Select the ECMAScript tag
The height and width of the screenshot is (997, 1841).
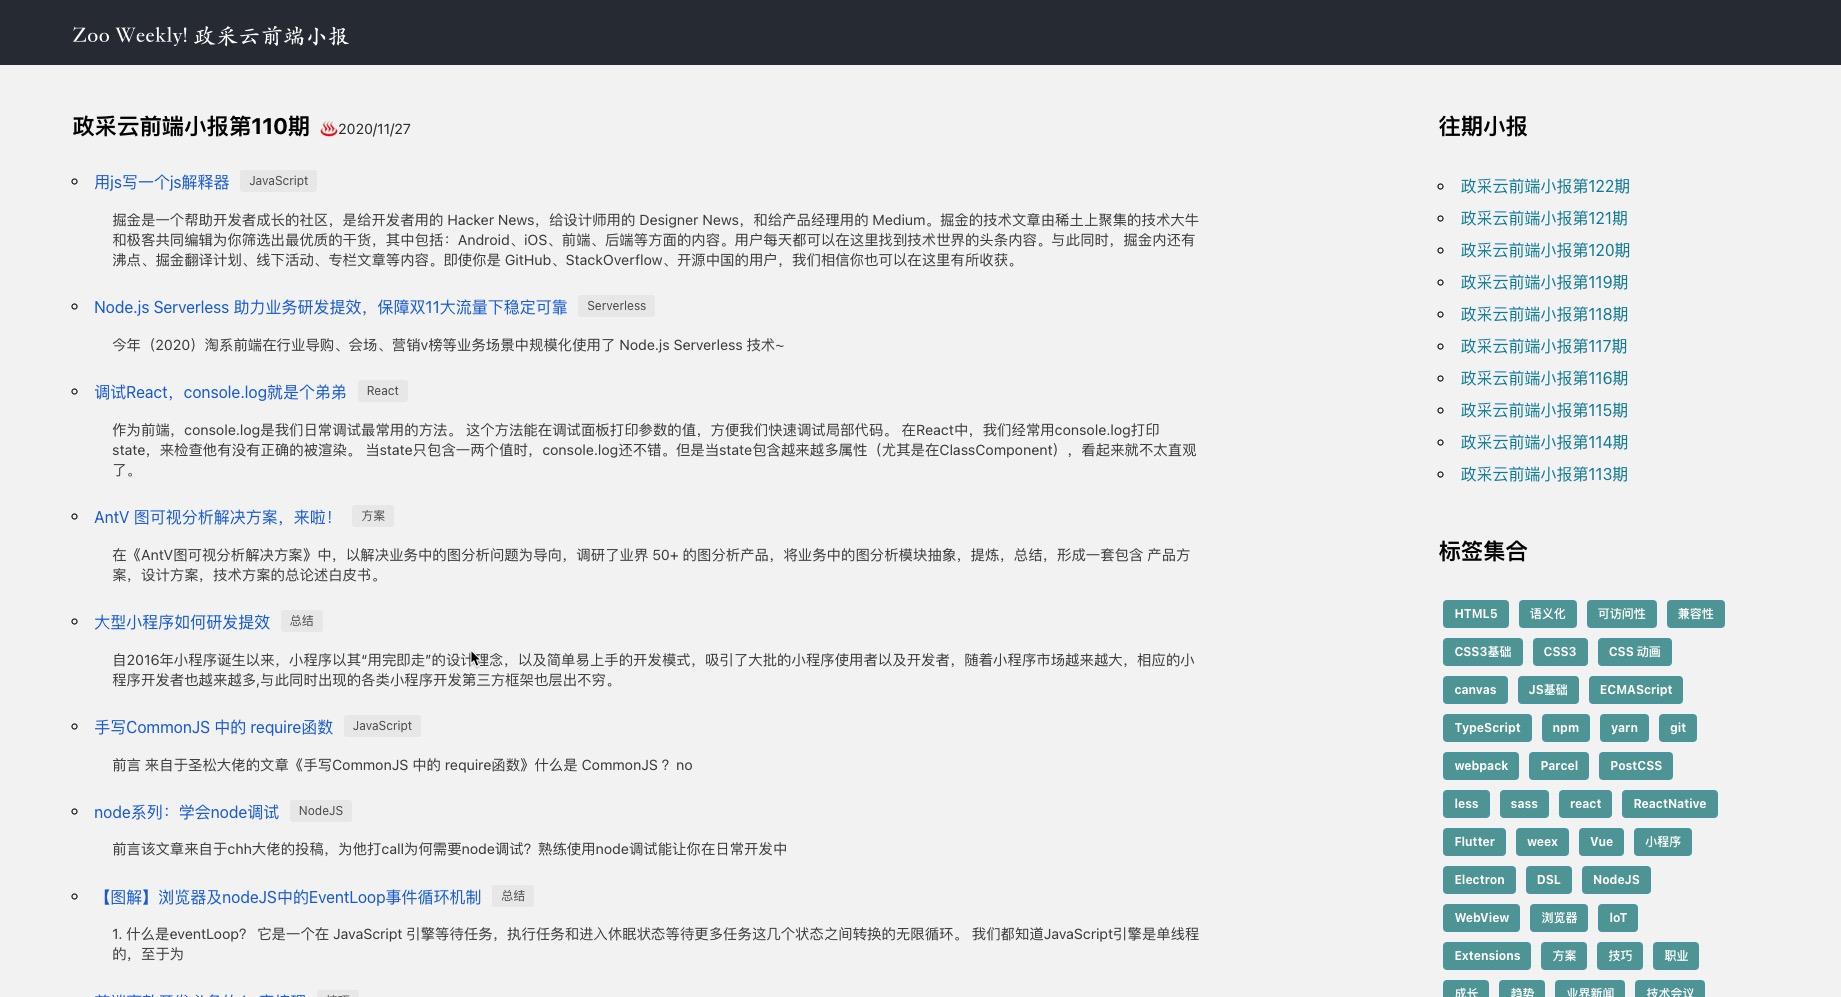point(1635,689)
